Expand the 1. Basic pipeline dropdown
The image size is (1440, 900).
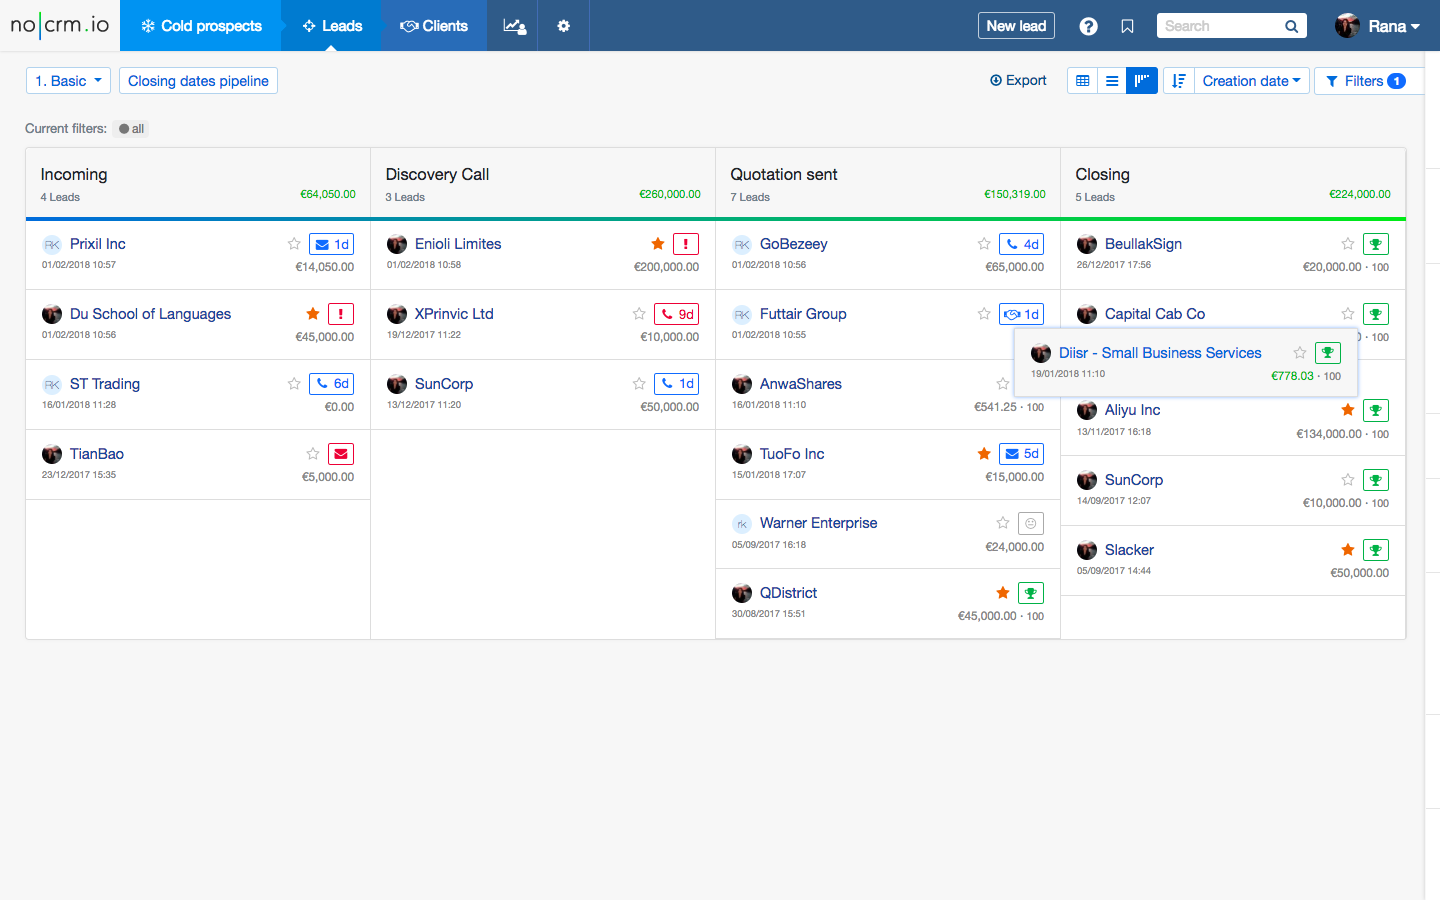click(x=68, y=81)
